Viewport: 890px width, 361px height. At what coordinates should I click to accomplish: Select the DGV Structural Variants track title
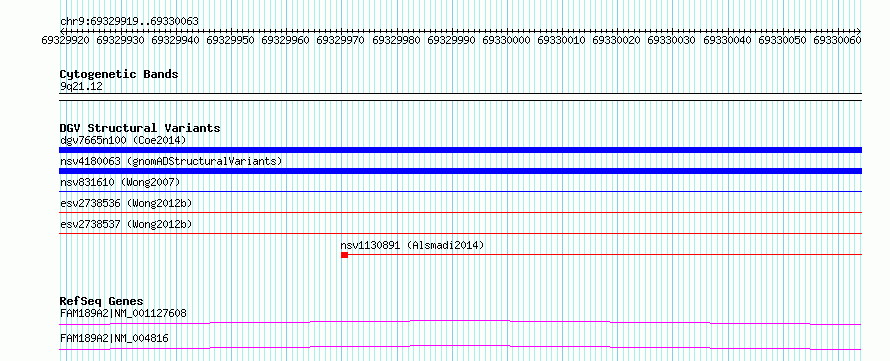(140, 128)
